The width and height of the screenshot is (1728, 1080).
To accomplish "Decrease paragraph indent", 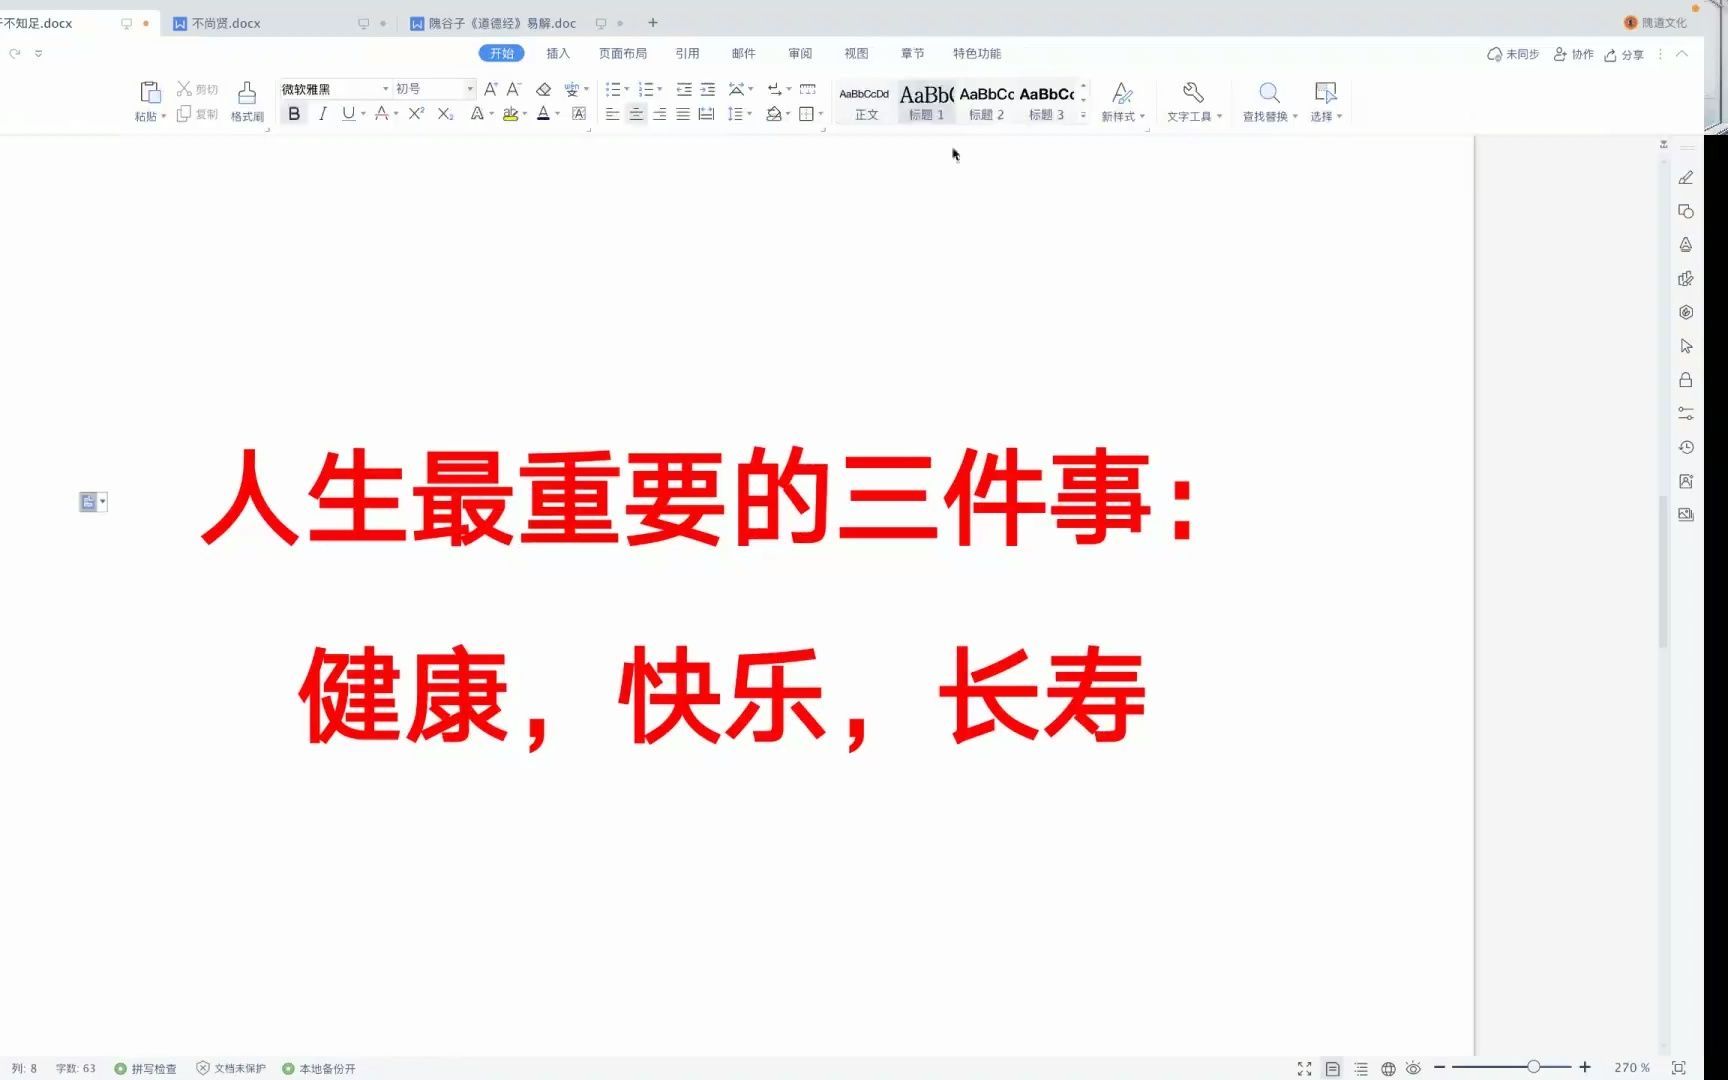I will click(x=684, y=89).
